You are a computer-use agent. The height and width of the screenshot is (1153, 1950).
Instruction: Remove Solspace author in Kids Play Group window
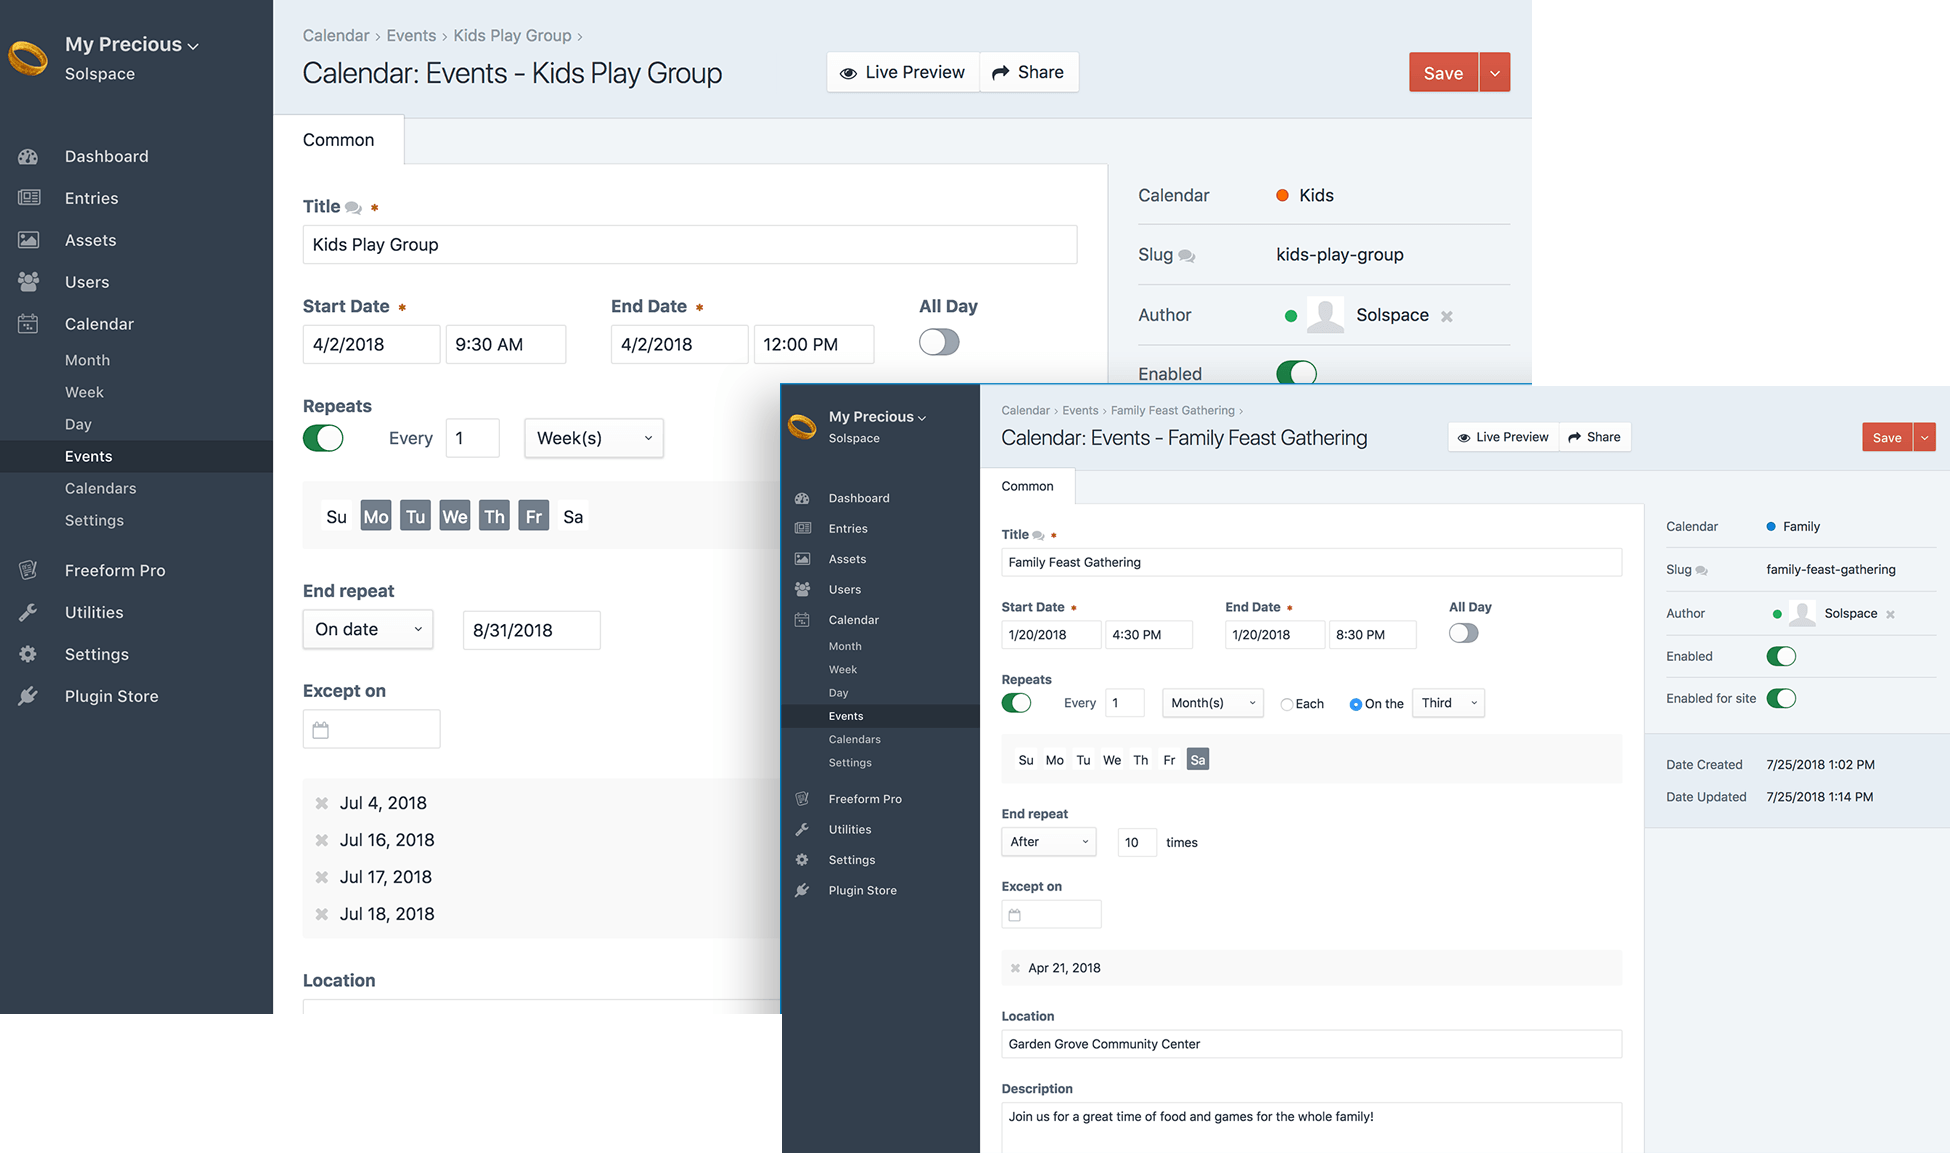(x=1446, y=316)
